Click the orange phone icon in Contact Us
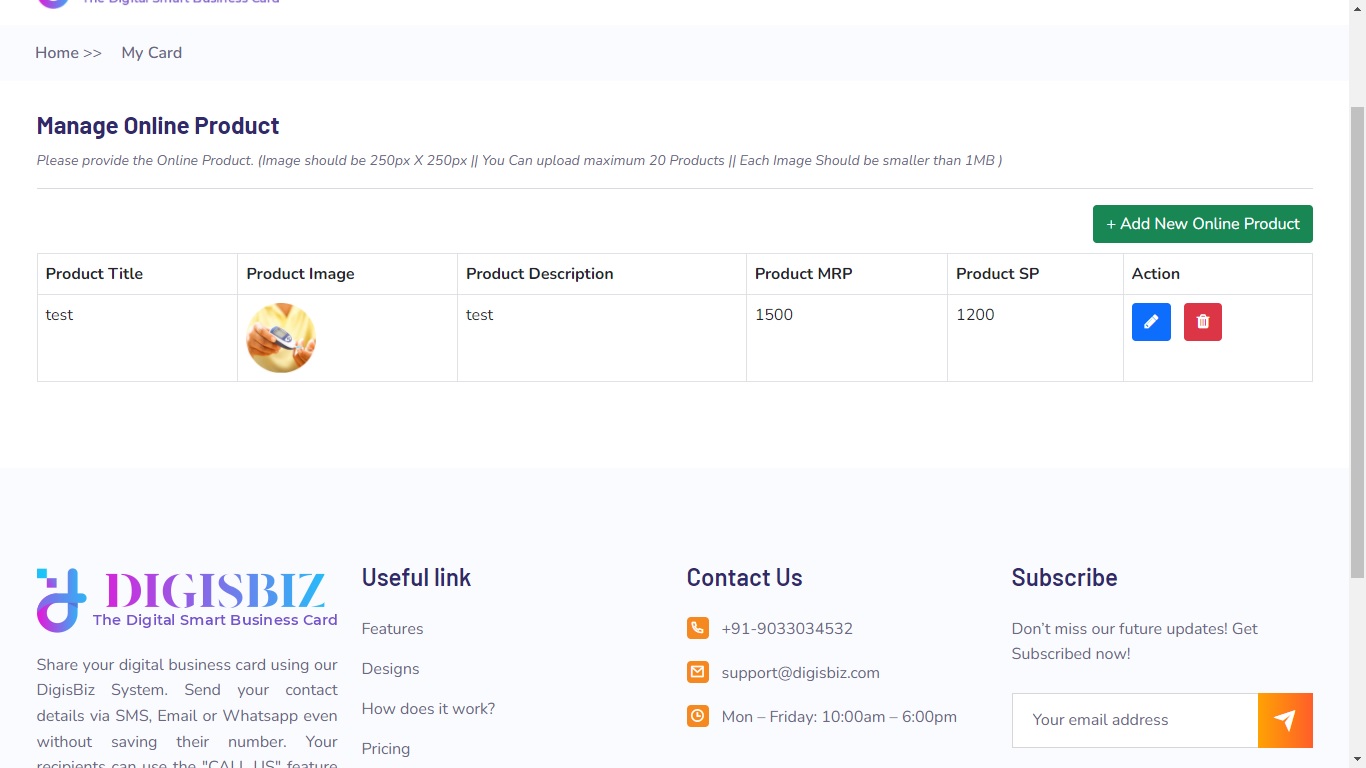Viewport: 1366px width, 768px height. [x=698, y=628]
